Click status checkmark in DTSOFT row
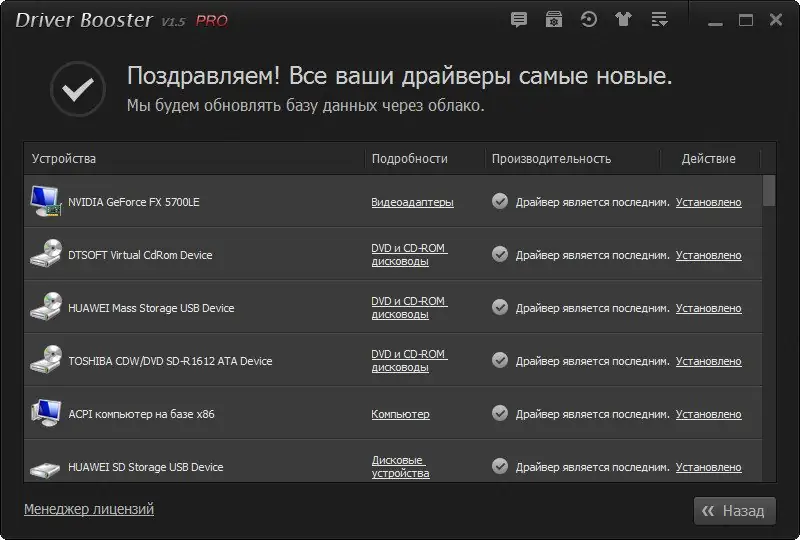This screenshot has width=800, height=540. pos(500,254)
